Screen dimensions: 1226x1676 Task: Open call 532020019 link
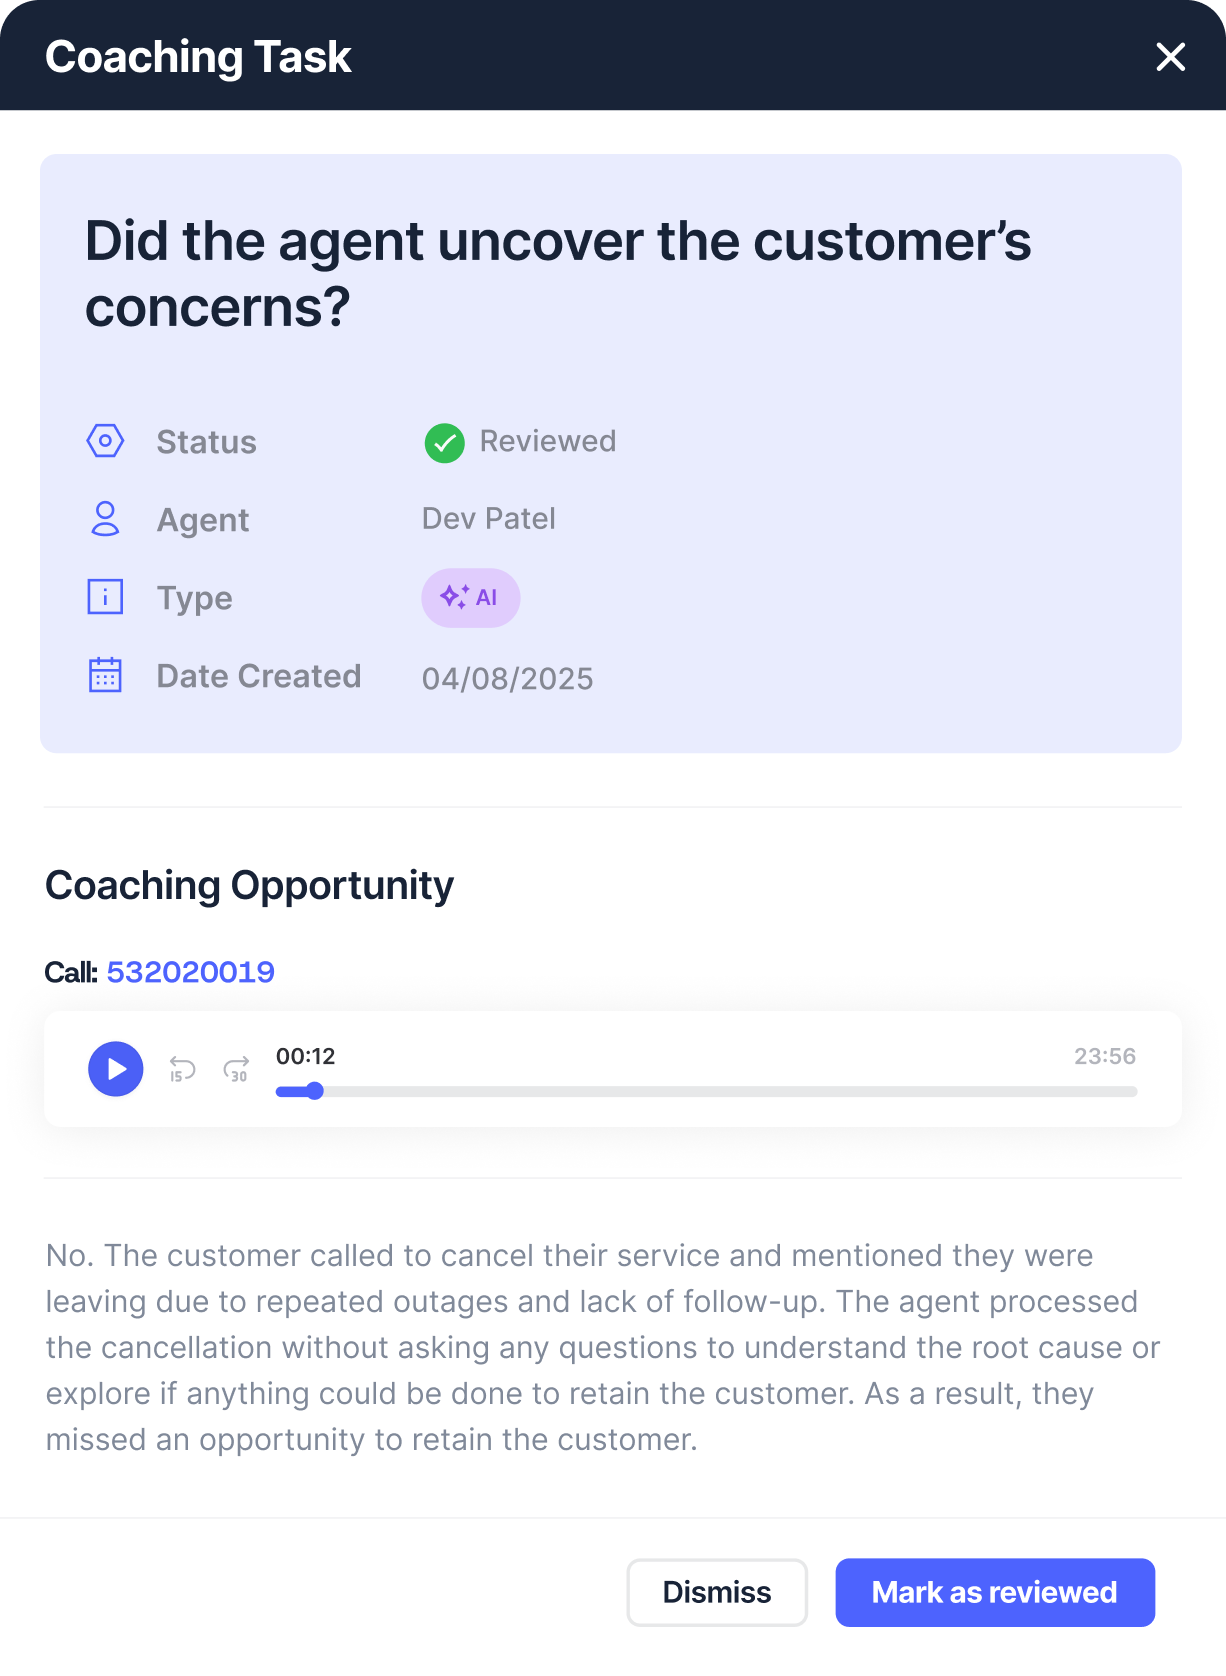click(190, 972)
